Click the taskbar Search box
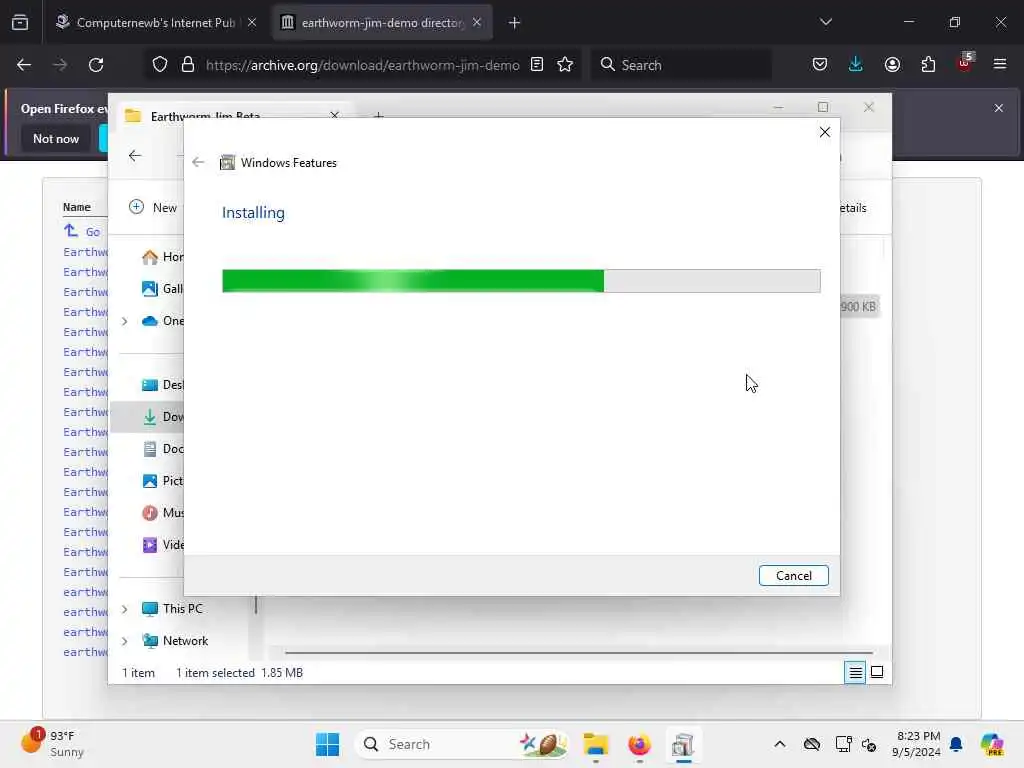Viewport: 1024px width, 768px height. tap(461, 744)
